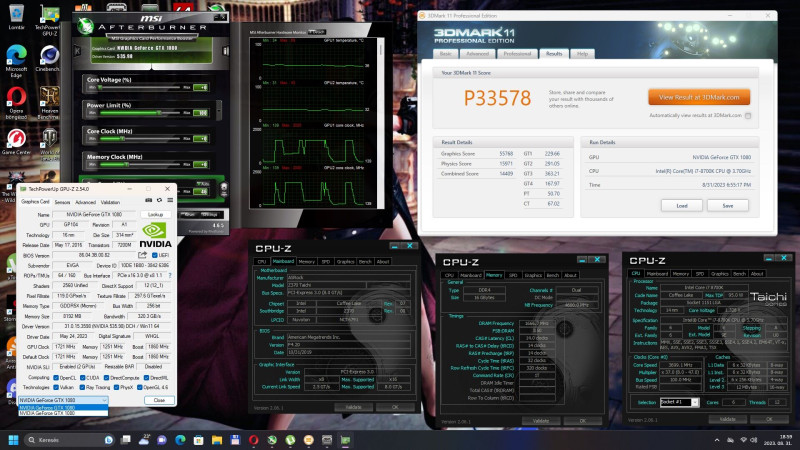800x450 pixels.
Task: Switch to GPU-Z Sensors tab
Action: (62, 202)
